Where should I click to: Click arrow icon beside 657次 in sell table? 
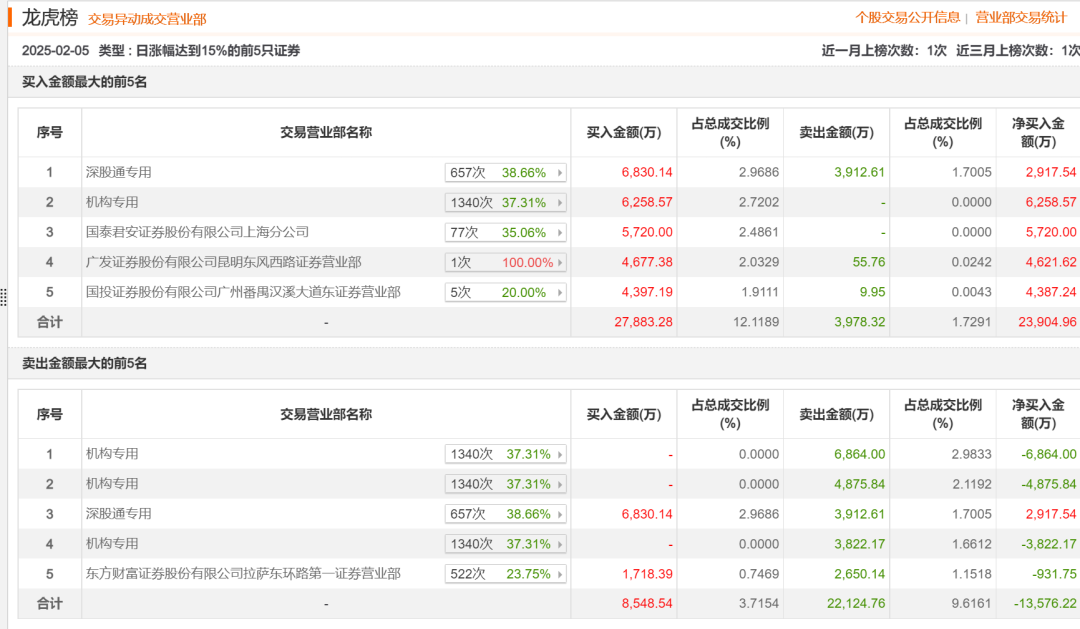[x=560, y=514]
